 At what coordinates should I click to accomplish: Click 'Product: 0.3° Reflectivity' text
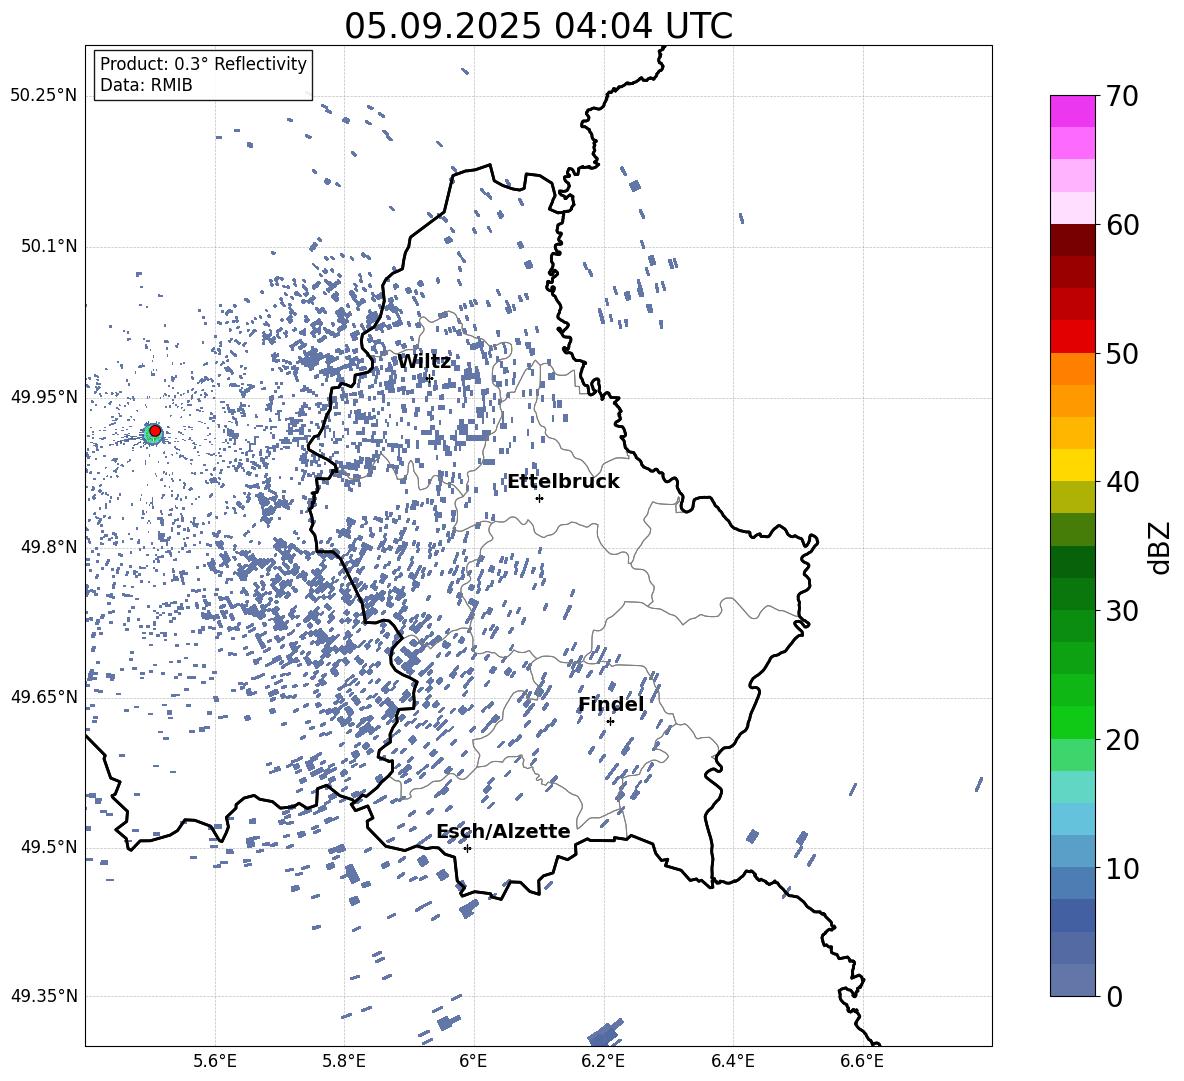[203, 64]
